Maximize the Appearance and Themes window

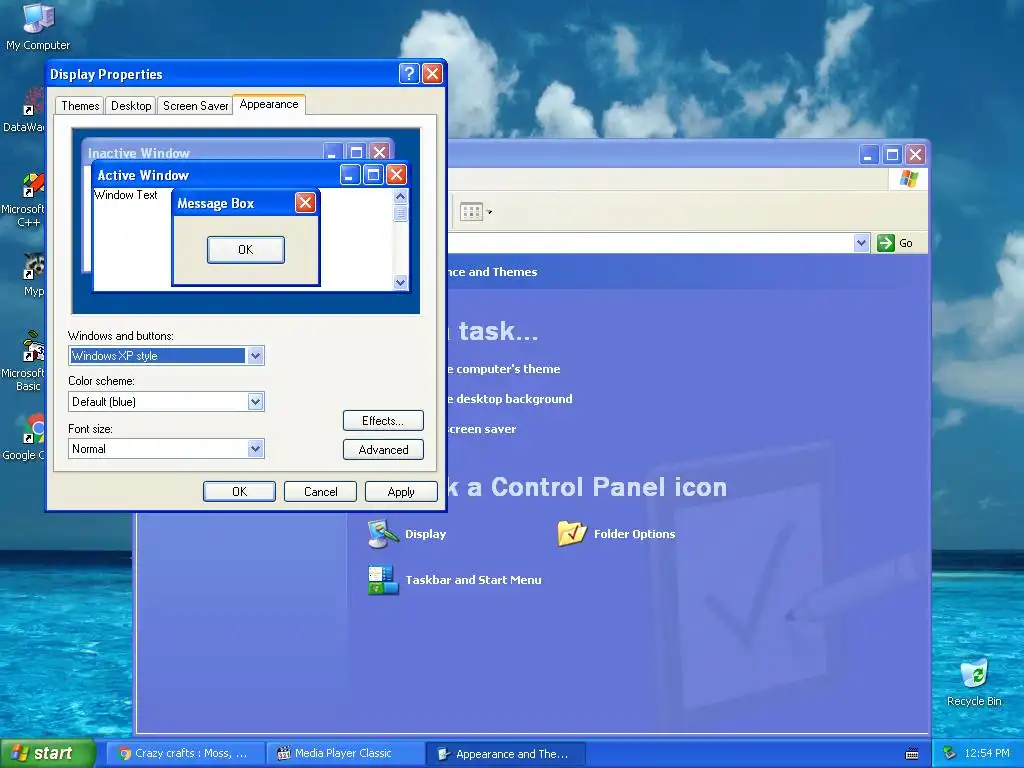click(892, 155)
